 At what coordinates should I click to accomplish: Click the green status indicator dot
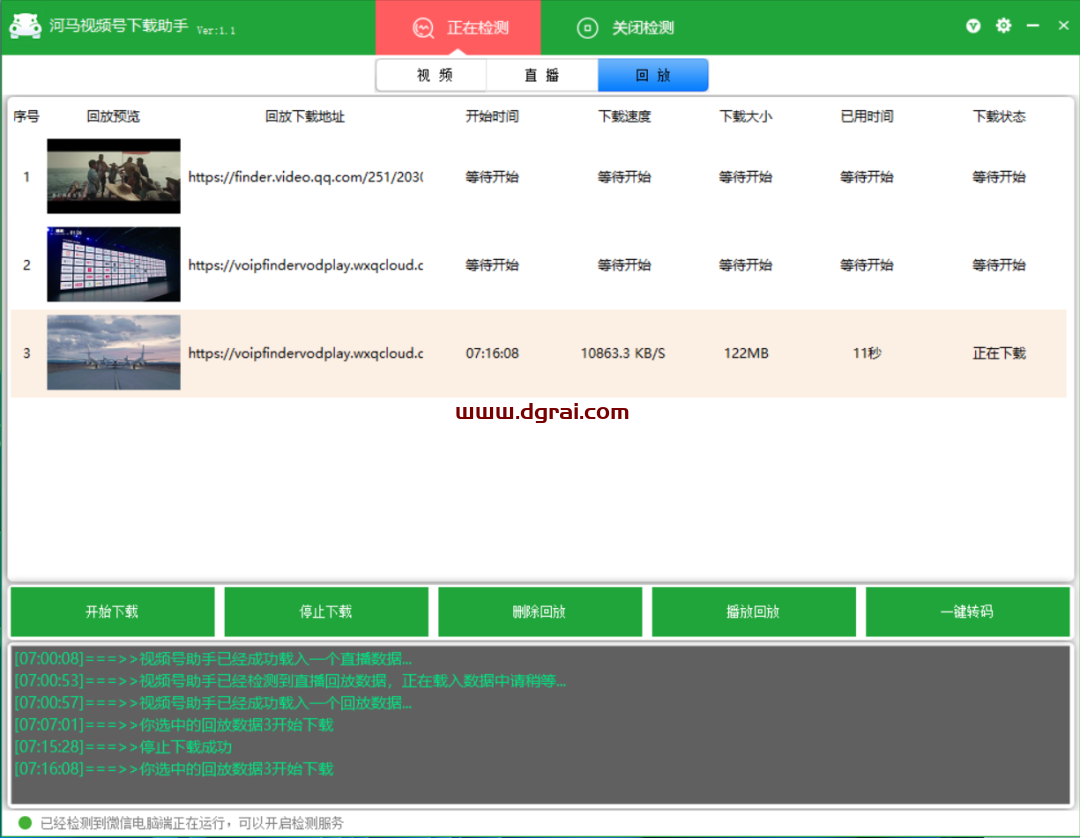[25, 823]
